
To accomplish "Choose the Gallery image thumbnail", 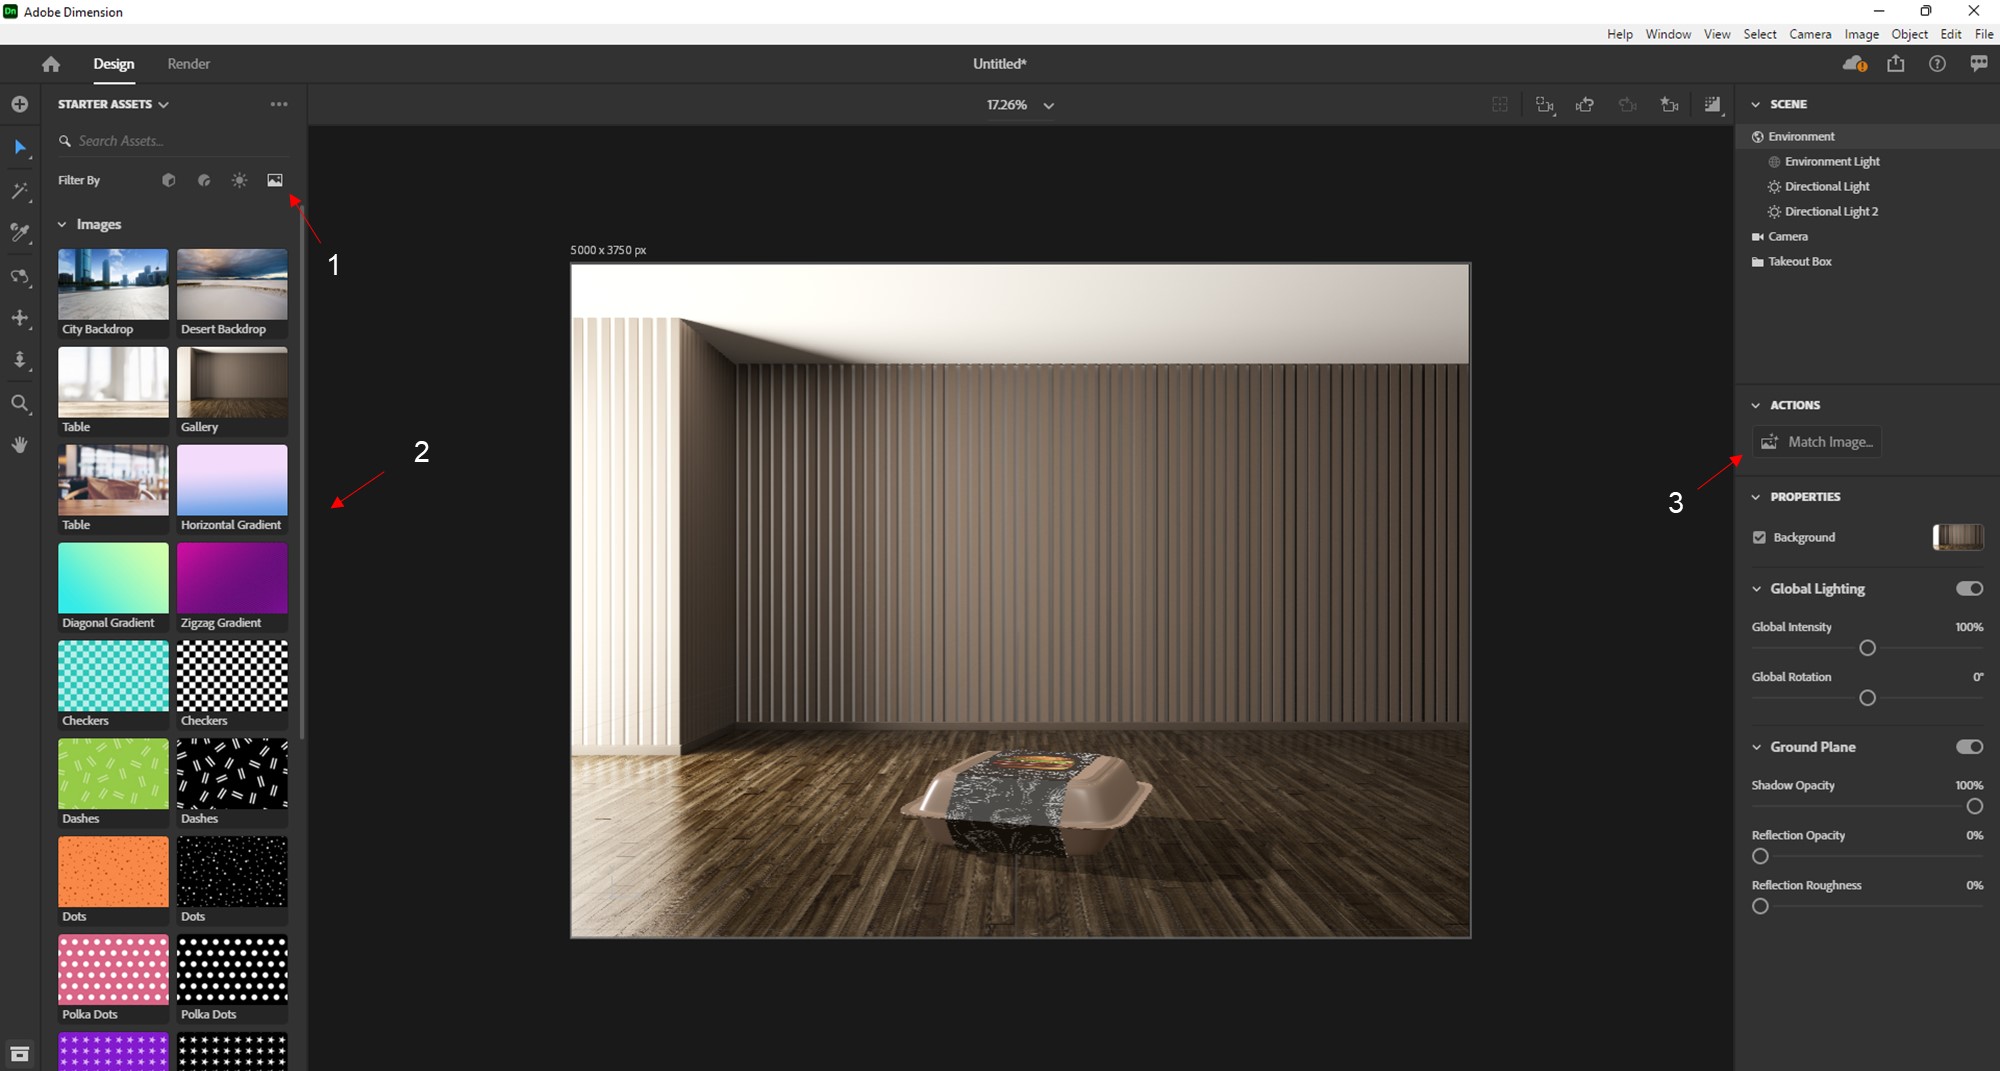I will click(x=232, y=391).
